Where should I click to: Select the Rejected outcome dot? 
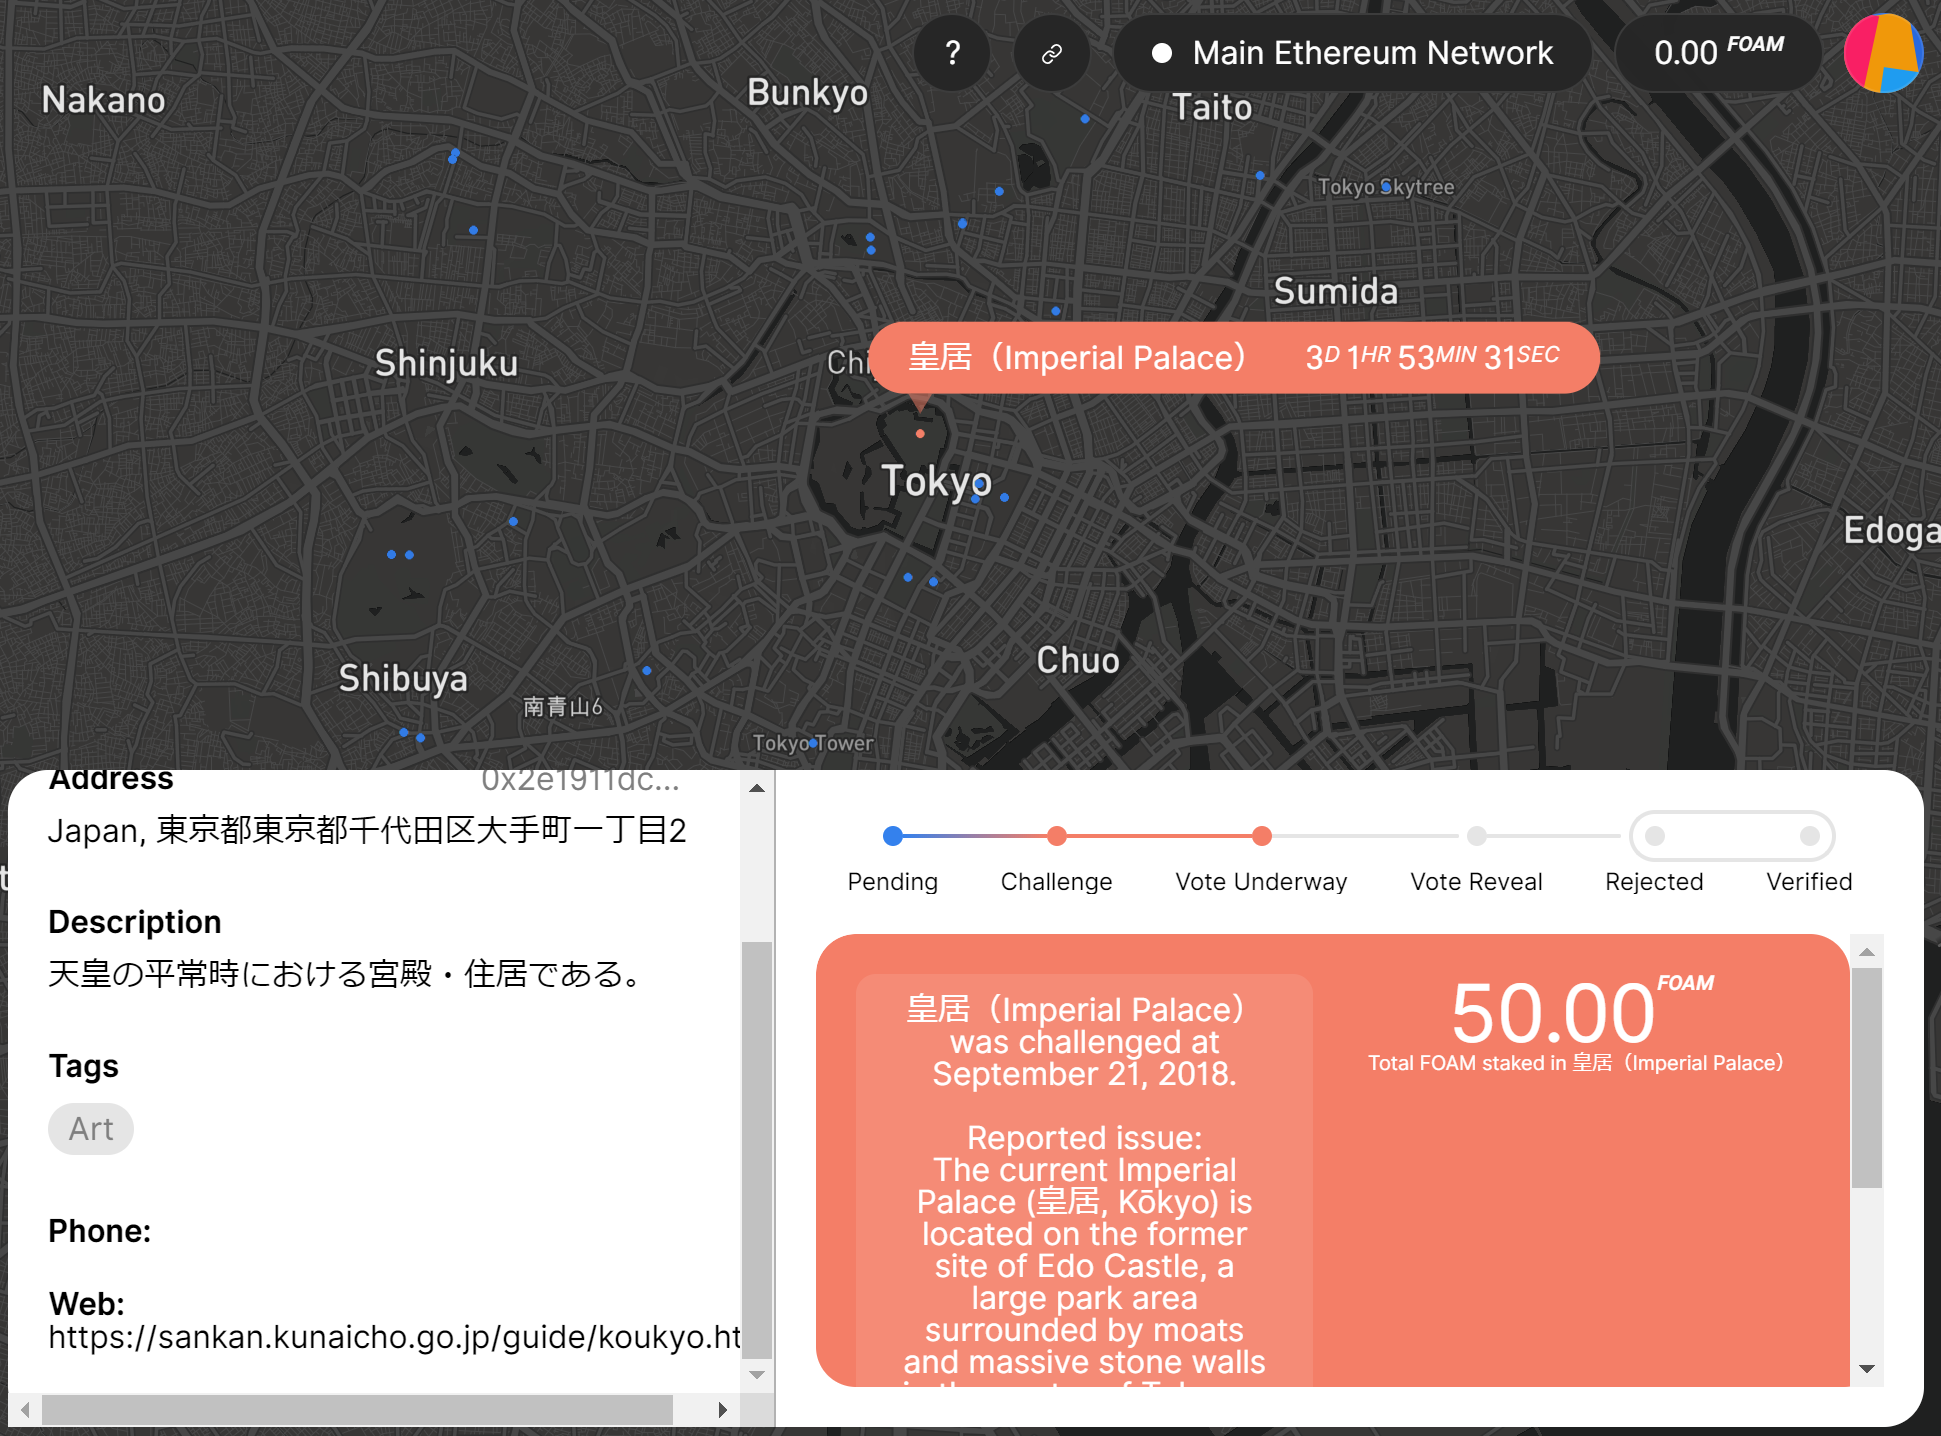click(1655, 836)
